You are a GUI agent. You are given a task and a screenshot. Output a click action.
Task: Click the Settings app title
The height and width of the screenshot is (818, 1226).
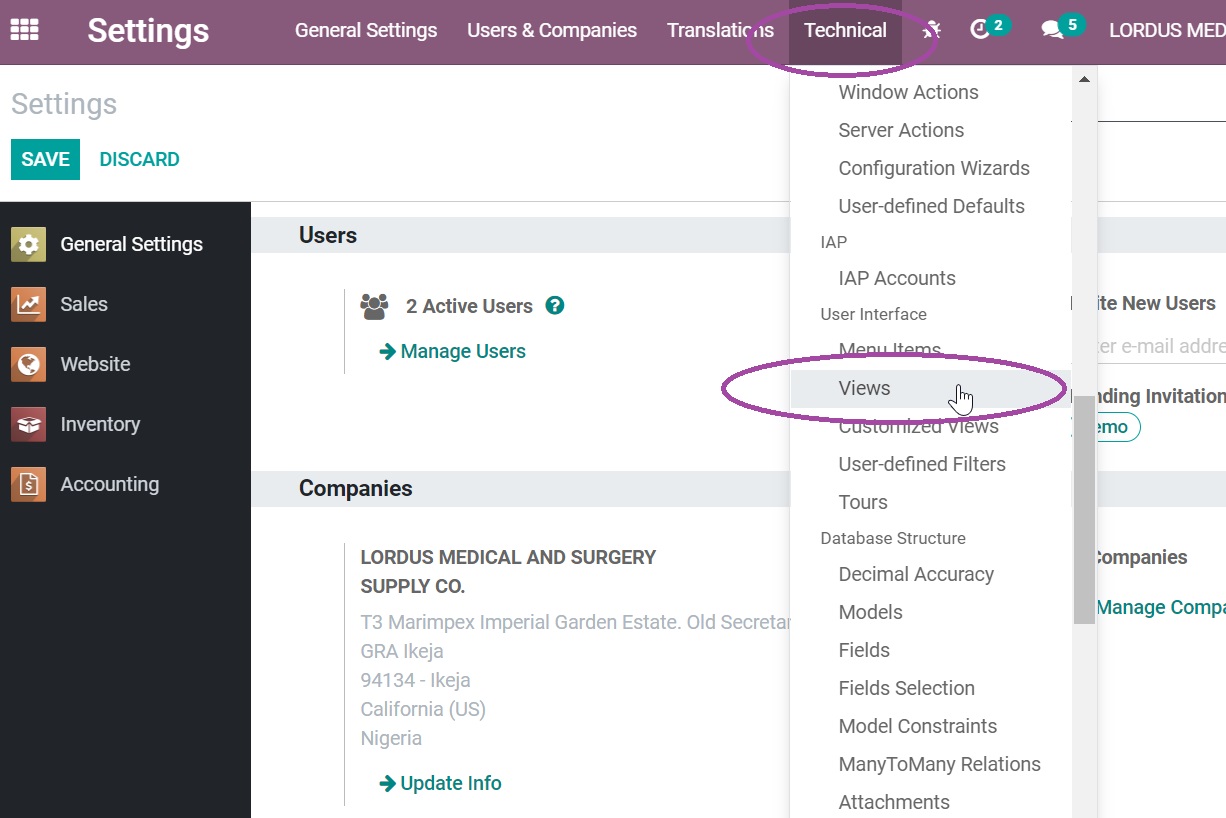pyautogui.click(x=148, y=30)
